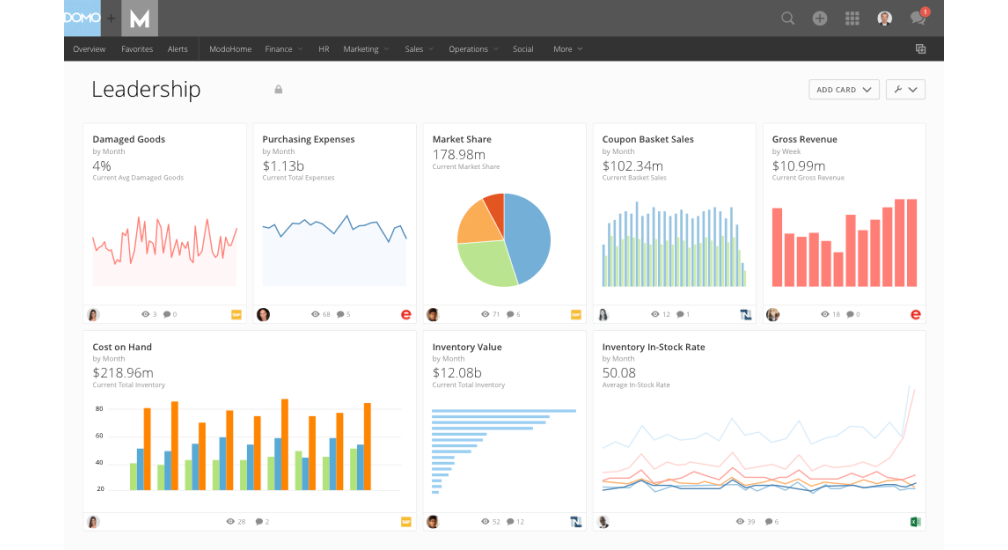Click the Excel source icon on Inventory In-Stock Rate

coord(915,522)
